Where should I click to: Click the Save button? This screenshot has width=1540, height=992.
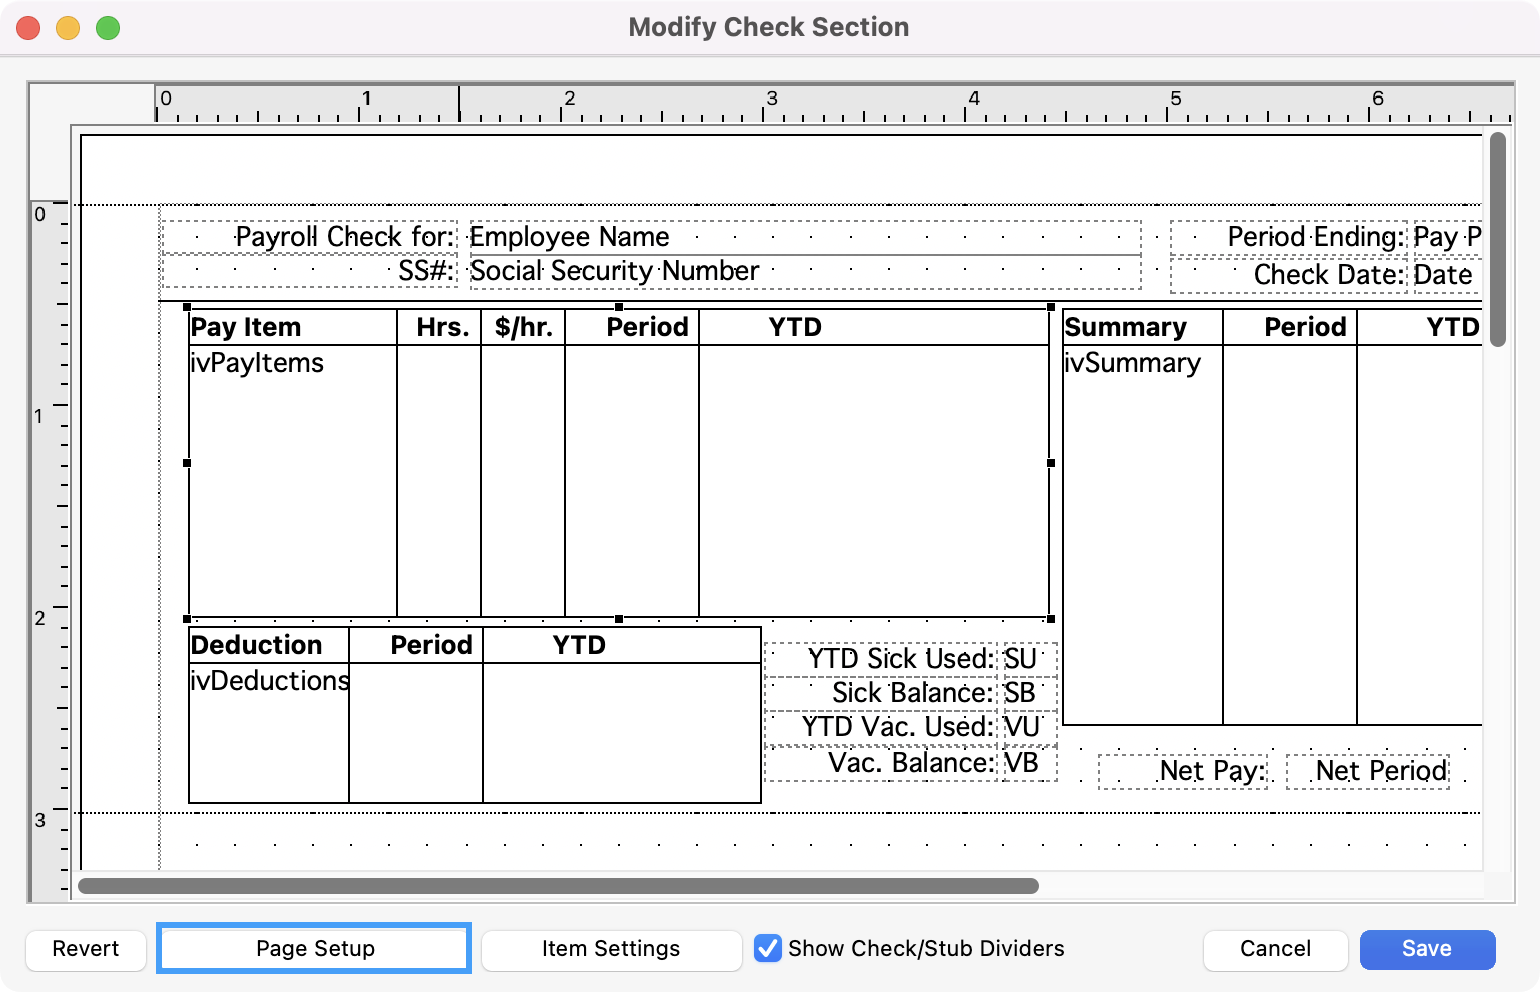pyautogui.click(x=1427, y=949)
